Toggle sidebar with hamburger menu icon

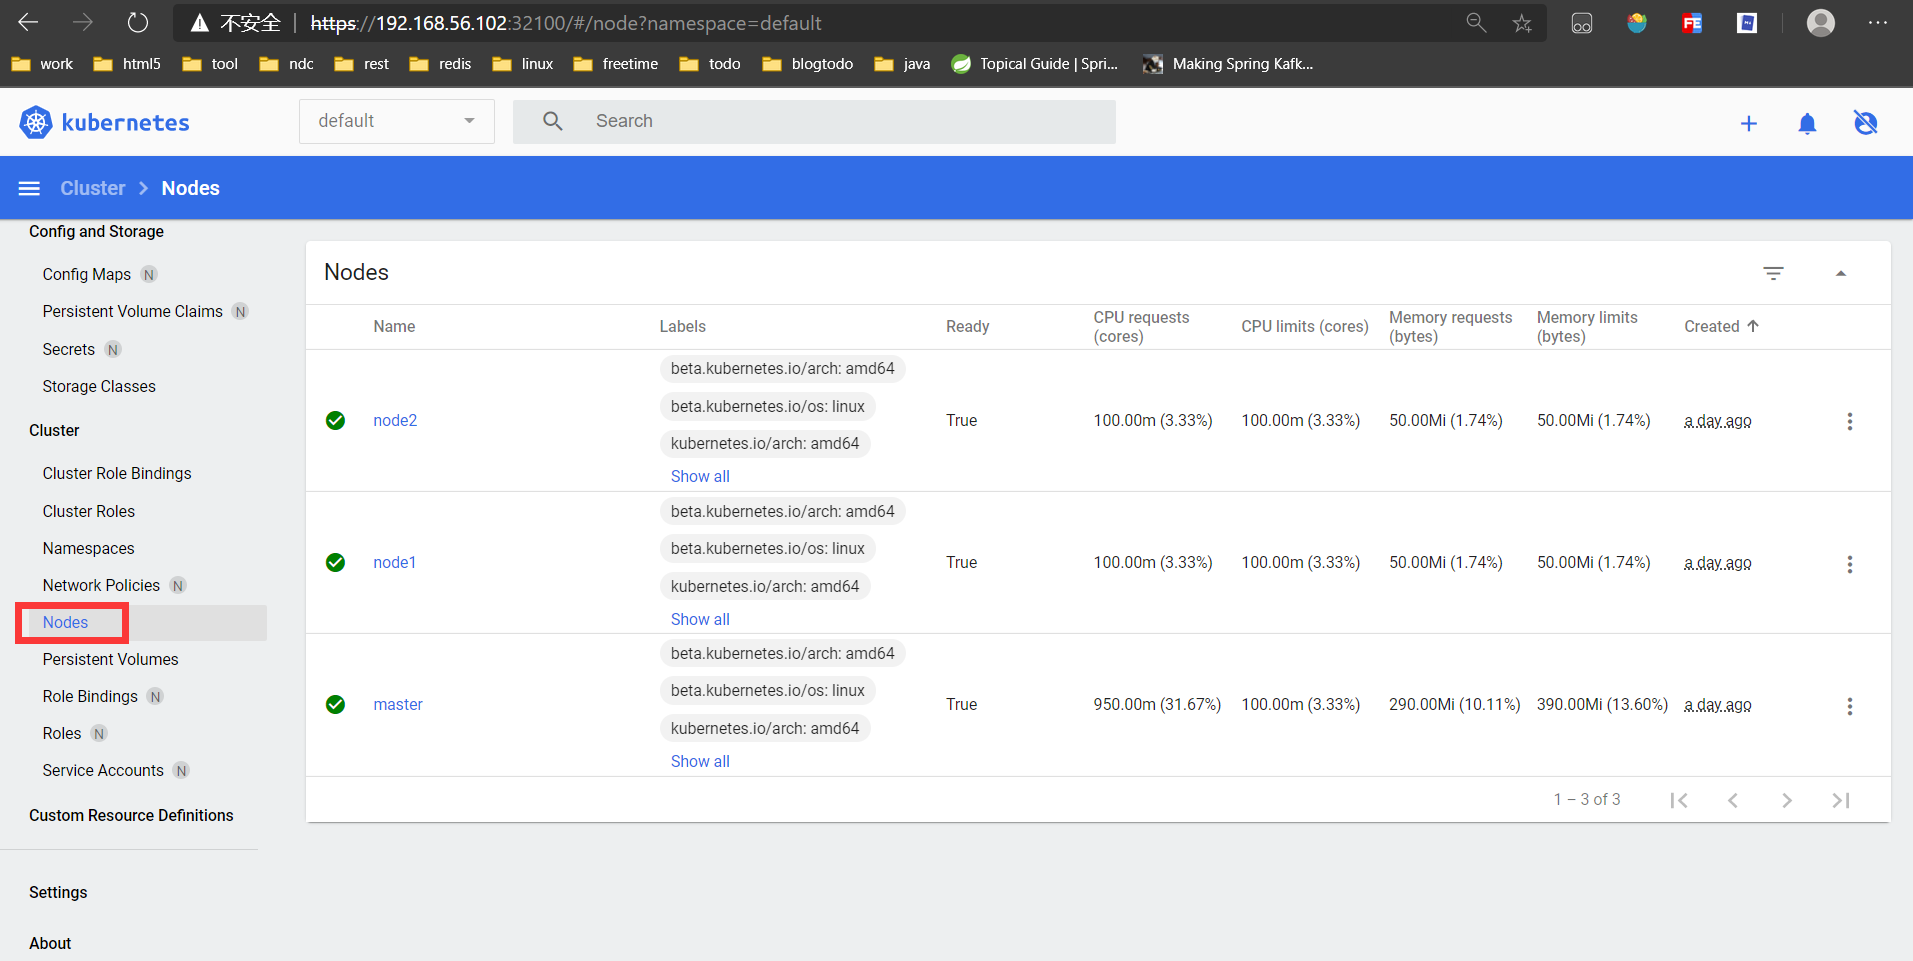(29, 188)
